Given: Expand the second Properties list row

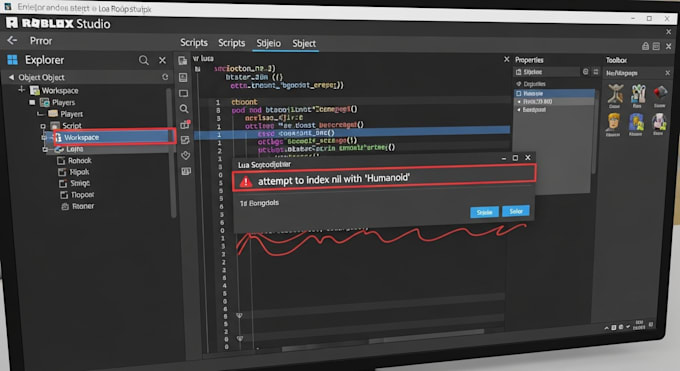Looking at the screenshot, I should tap(519, 102).
